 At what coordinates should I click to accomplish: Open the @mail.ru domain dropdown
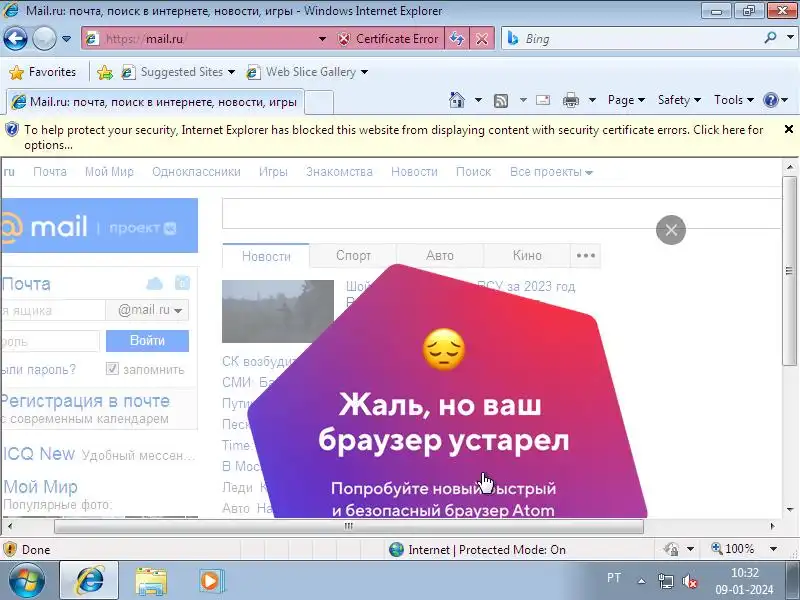click(147, 310)
